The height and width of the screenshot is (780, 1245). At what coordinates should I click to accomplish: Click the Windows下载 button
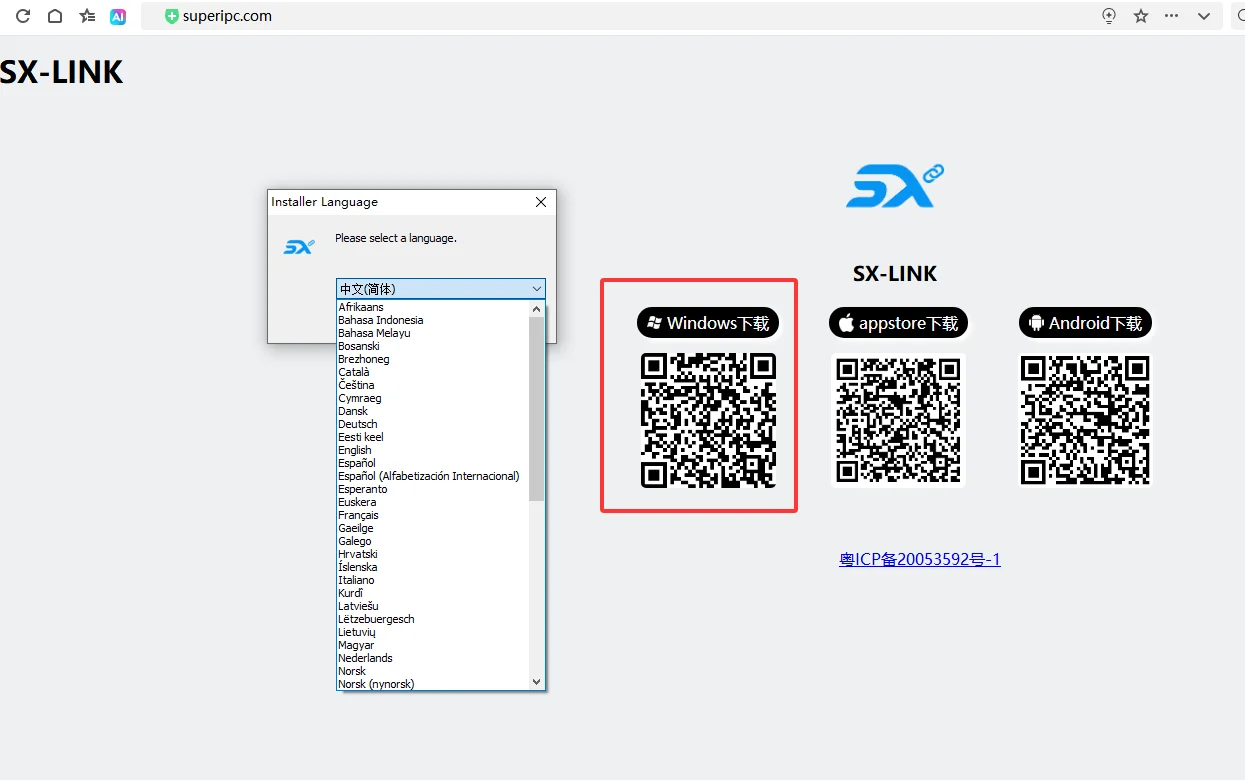(x=708, y=323)
